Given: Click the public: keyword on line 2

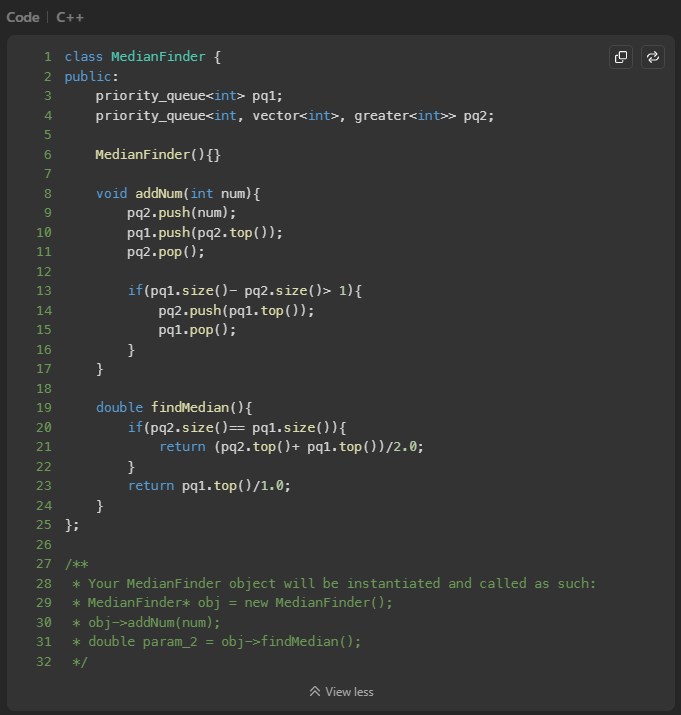Looking at the screenshot, I should (x=91, y=77).
